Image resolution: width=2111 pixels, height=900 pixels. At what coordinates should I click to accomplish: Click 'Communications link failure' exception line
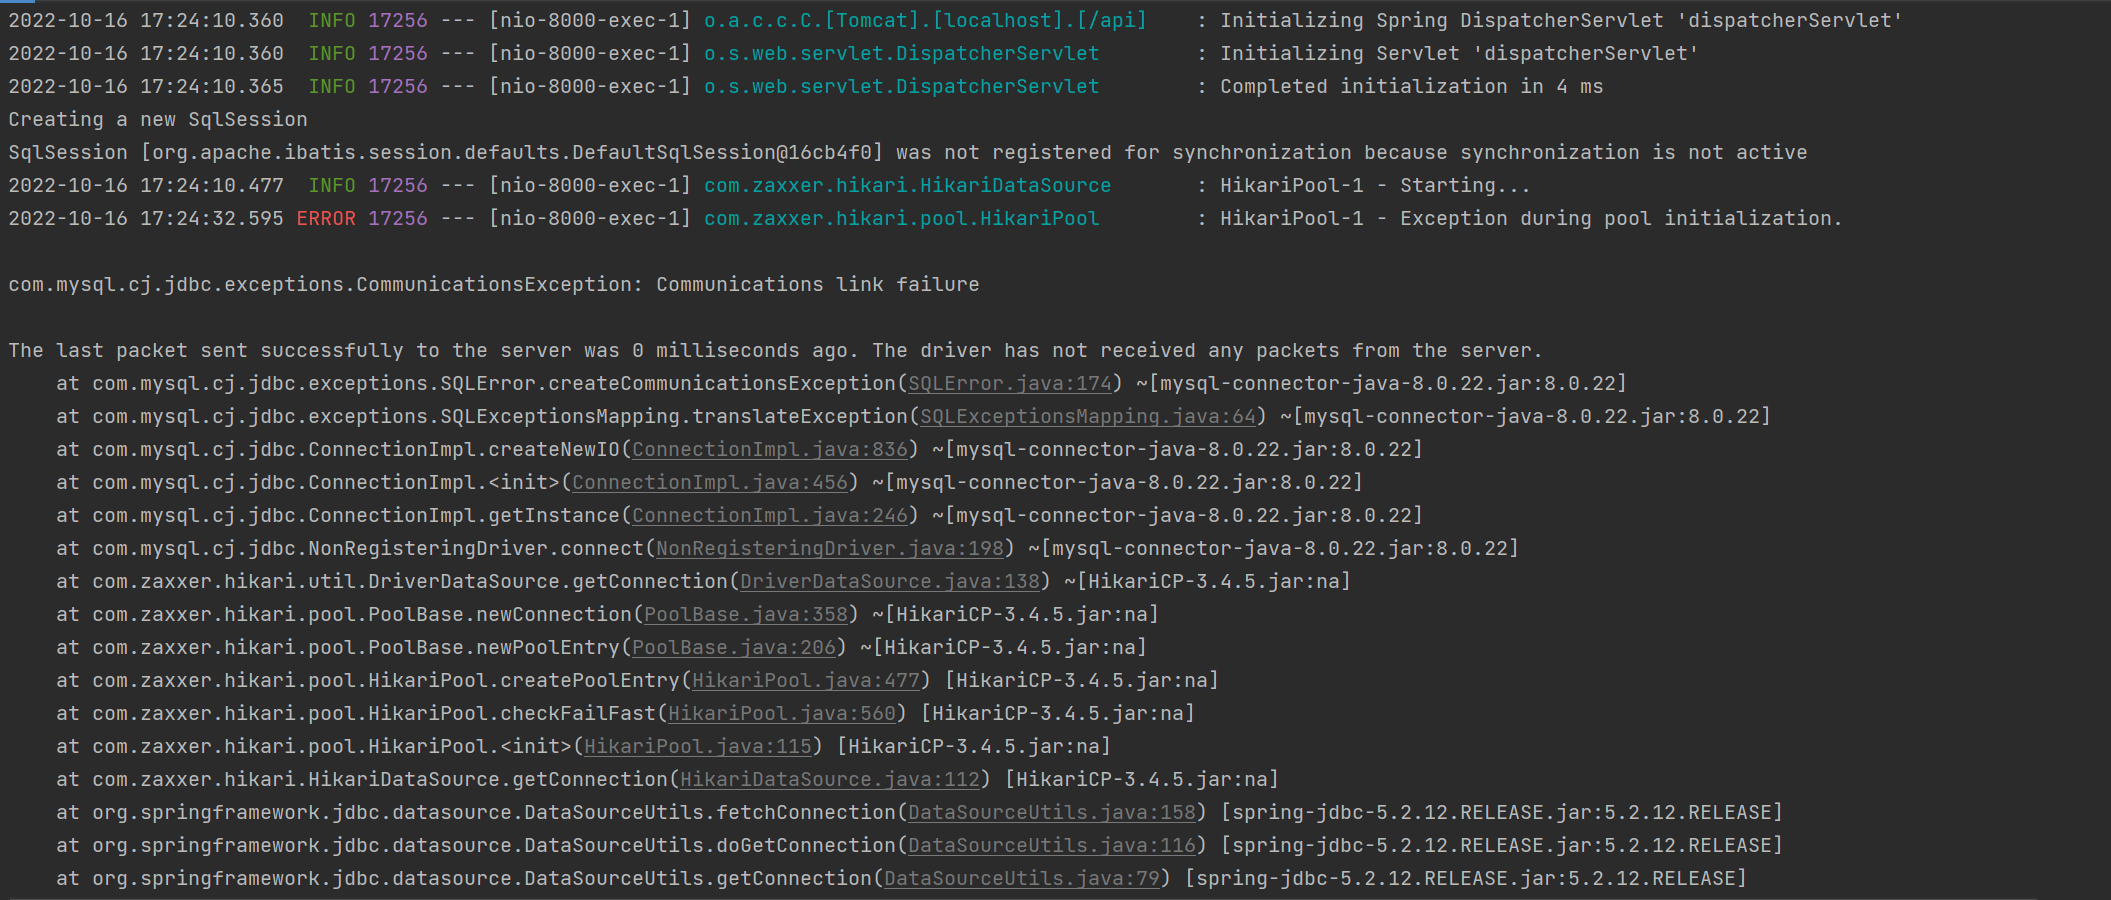pos(494,284)
